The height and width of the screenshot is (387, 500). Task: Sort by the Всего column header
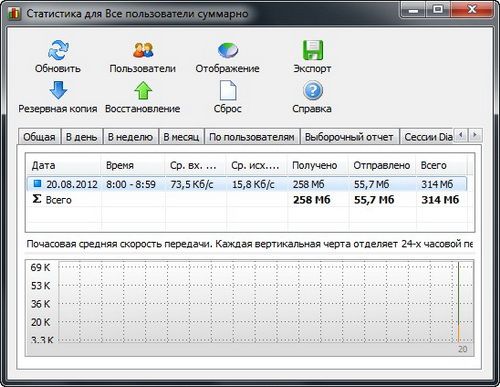click(x=442, y=165)
